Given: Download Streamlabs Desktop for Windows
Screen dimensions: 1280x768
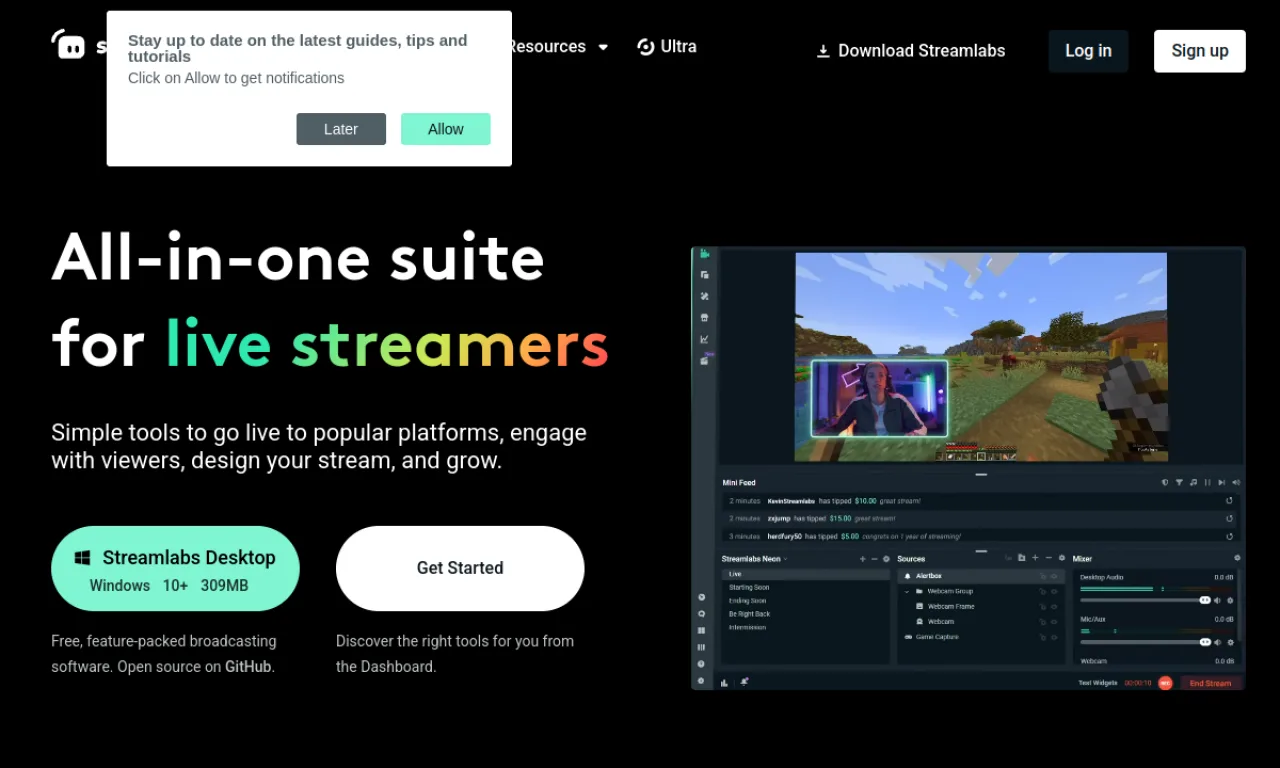Looking at the screenshot, I should (x=176, y=568).
